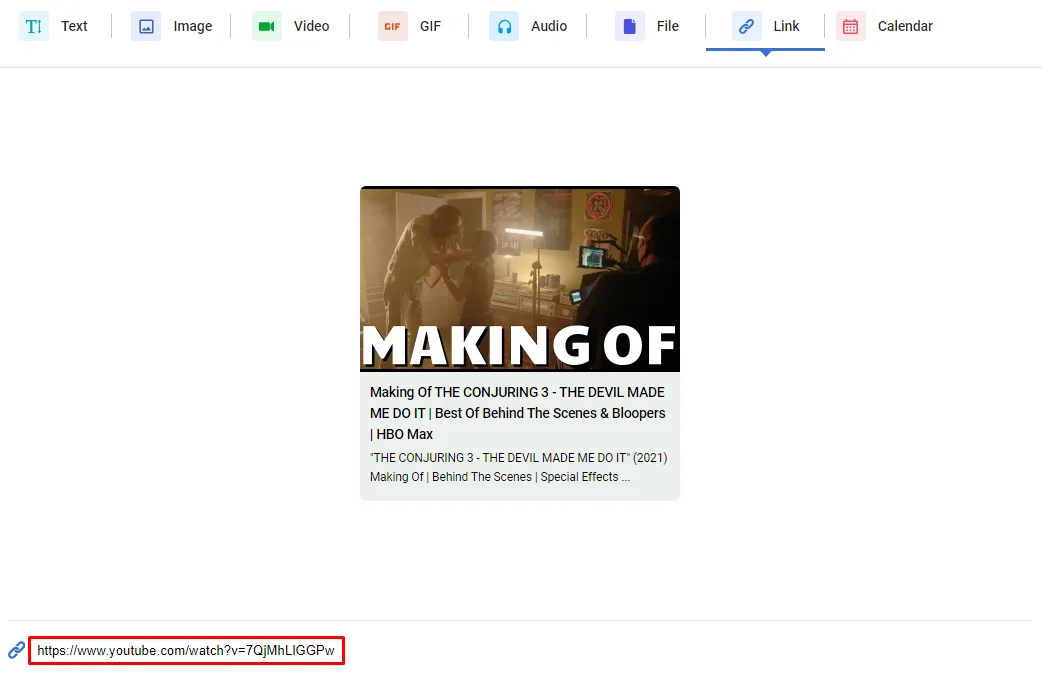Click the red Calendar icon
The image size is (1042, 675).
(x=851, y=27)
